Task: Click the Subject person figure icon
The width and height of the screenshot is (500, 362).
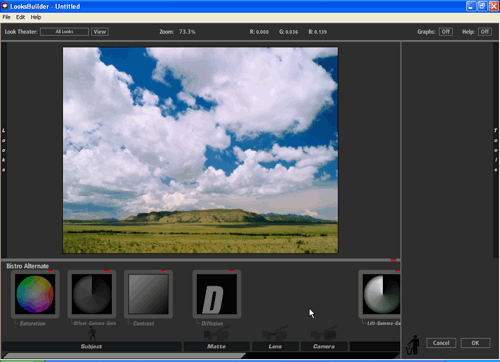Action: coord(92,334)
